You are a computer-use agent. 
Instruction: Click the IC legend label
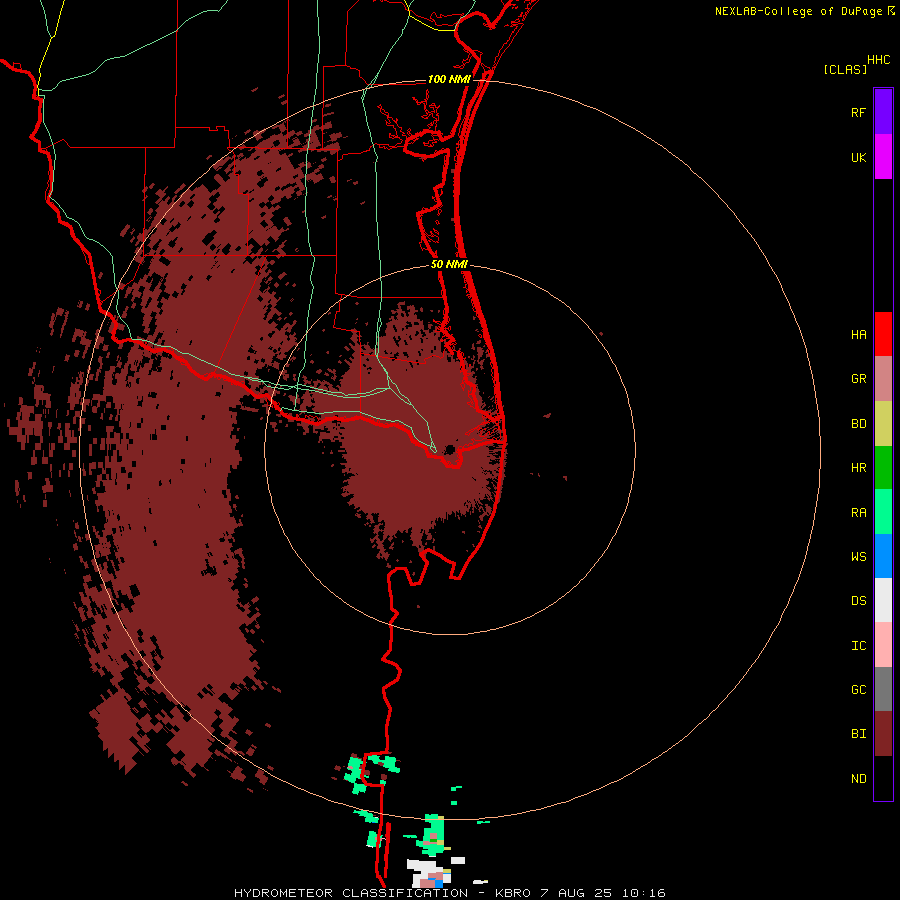[858, 646]
